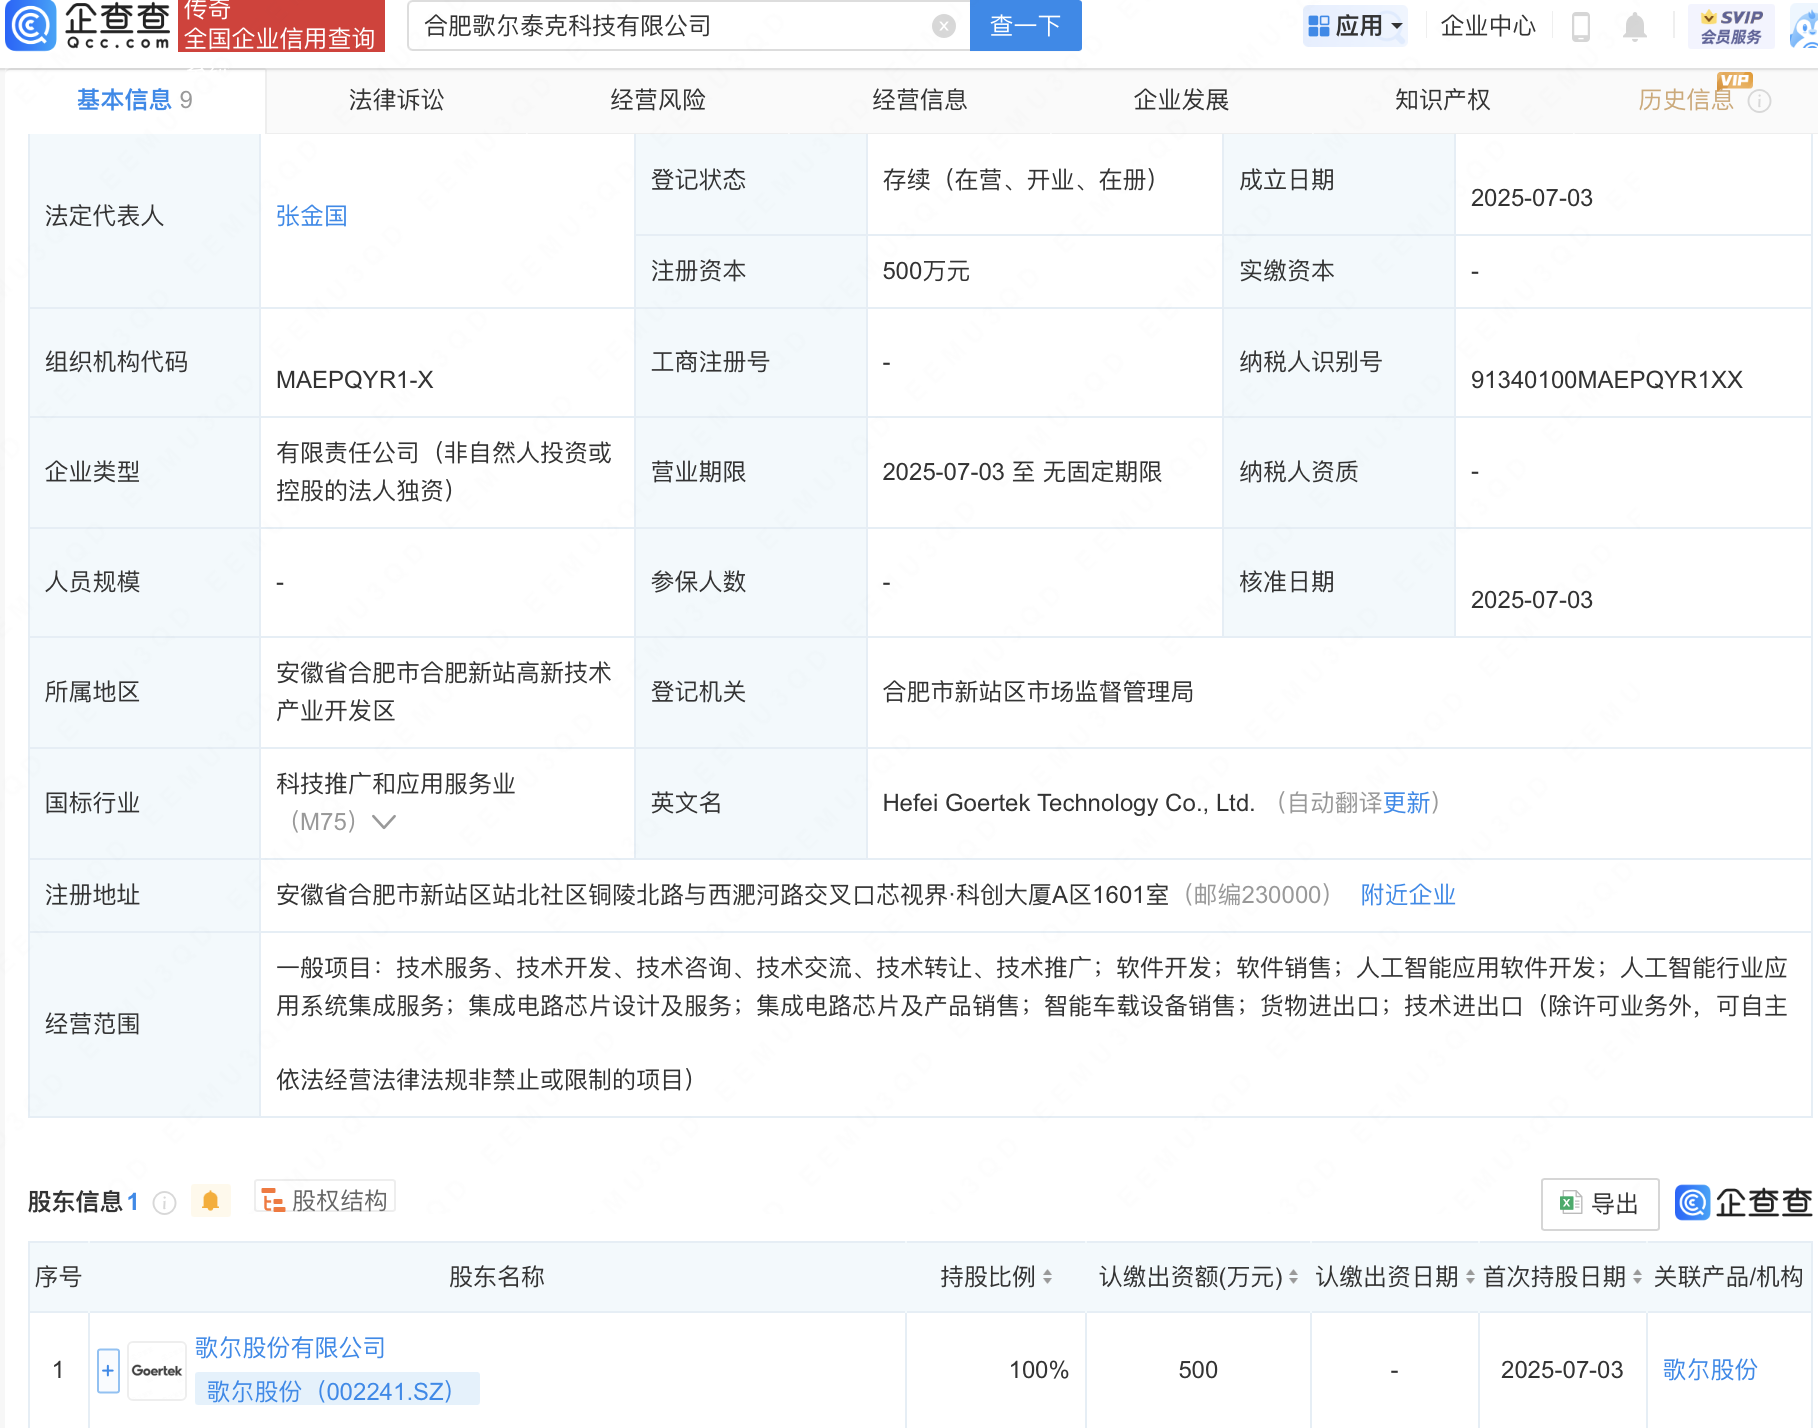Screen dimensions: 1818x1428
Task: Open 歌尔股份有限公司 shareholder link
Action: pos(290,1348)
